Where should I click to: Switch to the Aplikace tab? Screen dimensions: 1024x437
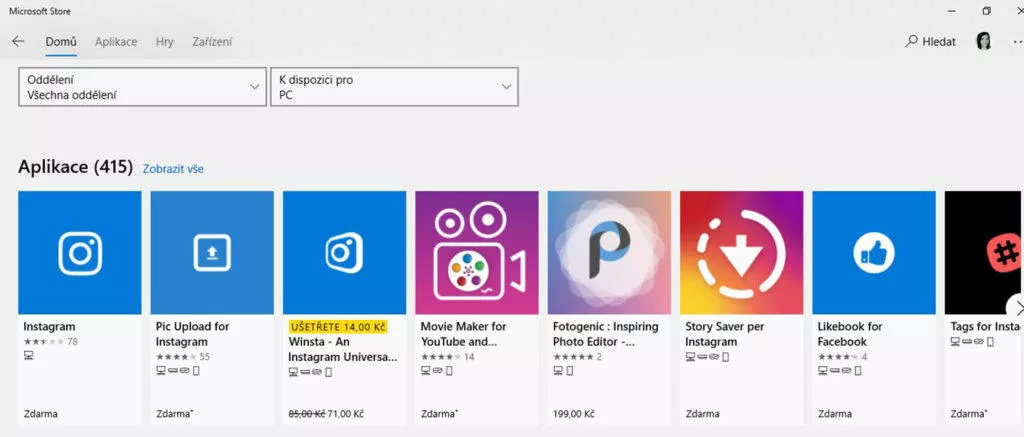point(116,42)
